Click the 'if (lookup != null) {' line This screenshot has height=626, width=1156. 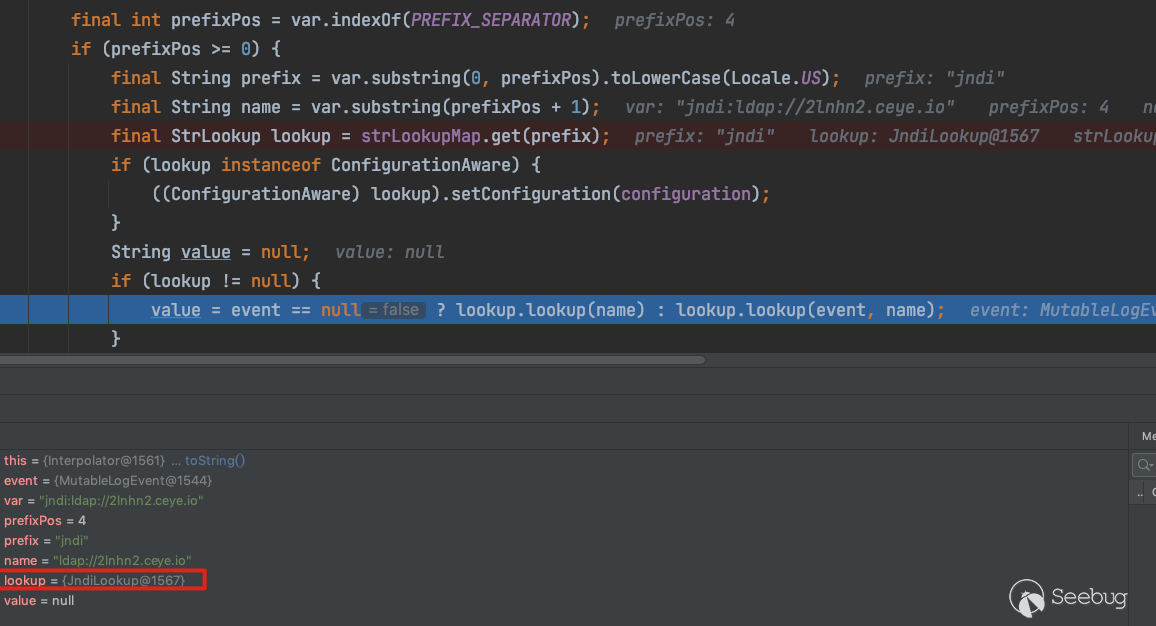pos(216,281)
